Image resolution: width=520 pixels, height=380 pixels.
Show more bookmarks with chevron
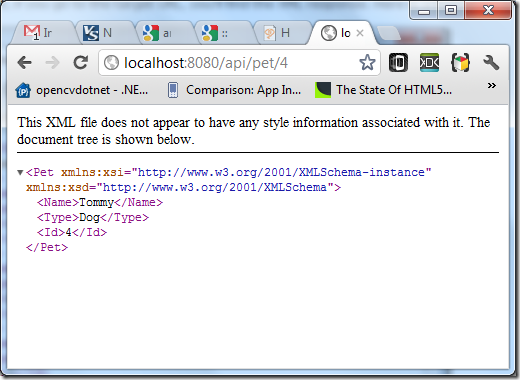pyautogui.click(x=491, y=86)
